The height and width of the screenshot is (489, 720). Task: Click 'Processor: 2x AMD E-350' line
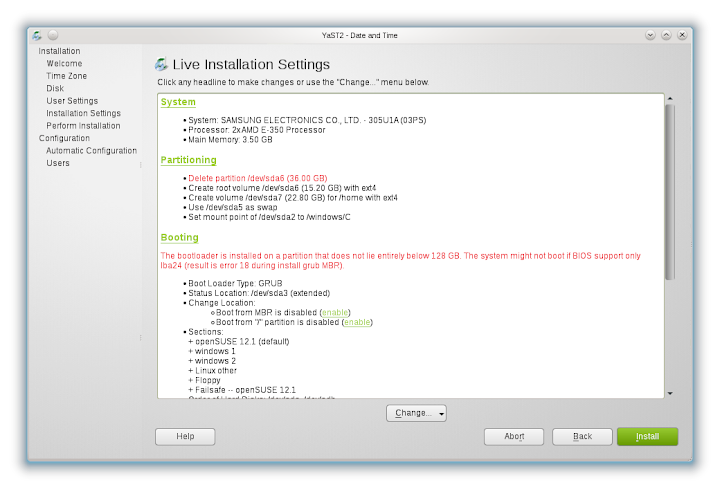click(257, 130)
